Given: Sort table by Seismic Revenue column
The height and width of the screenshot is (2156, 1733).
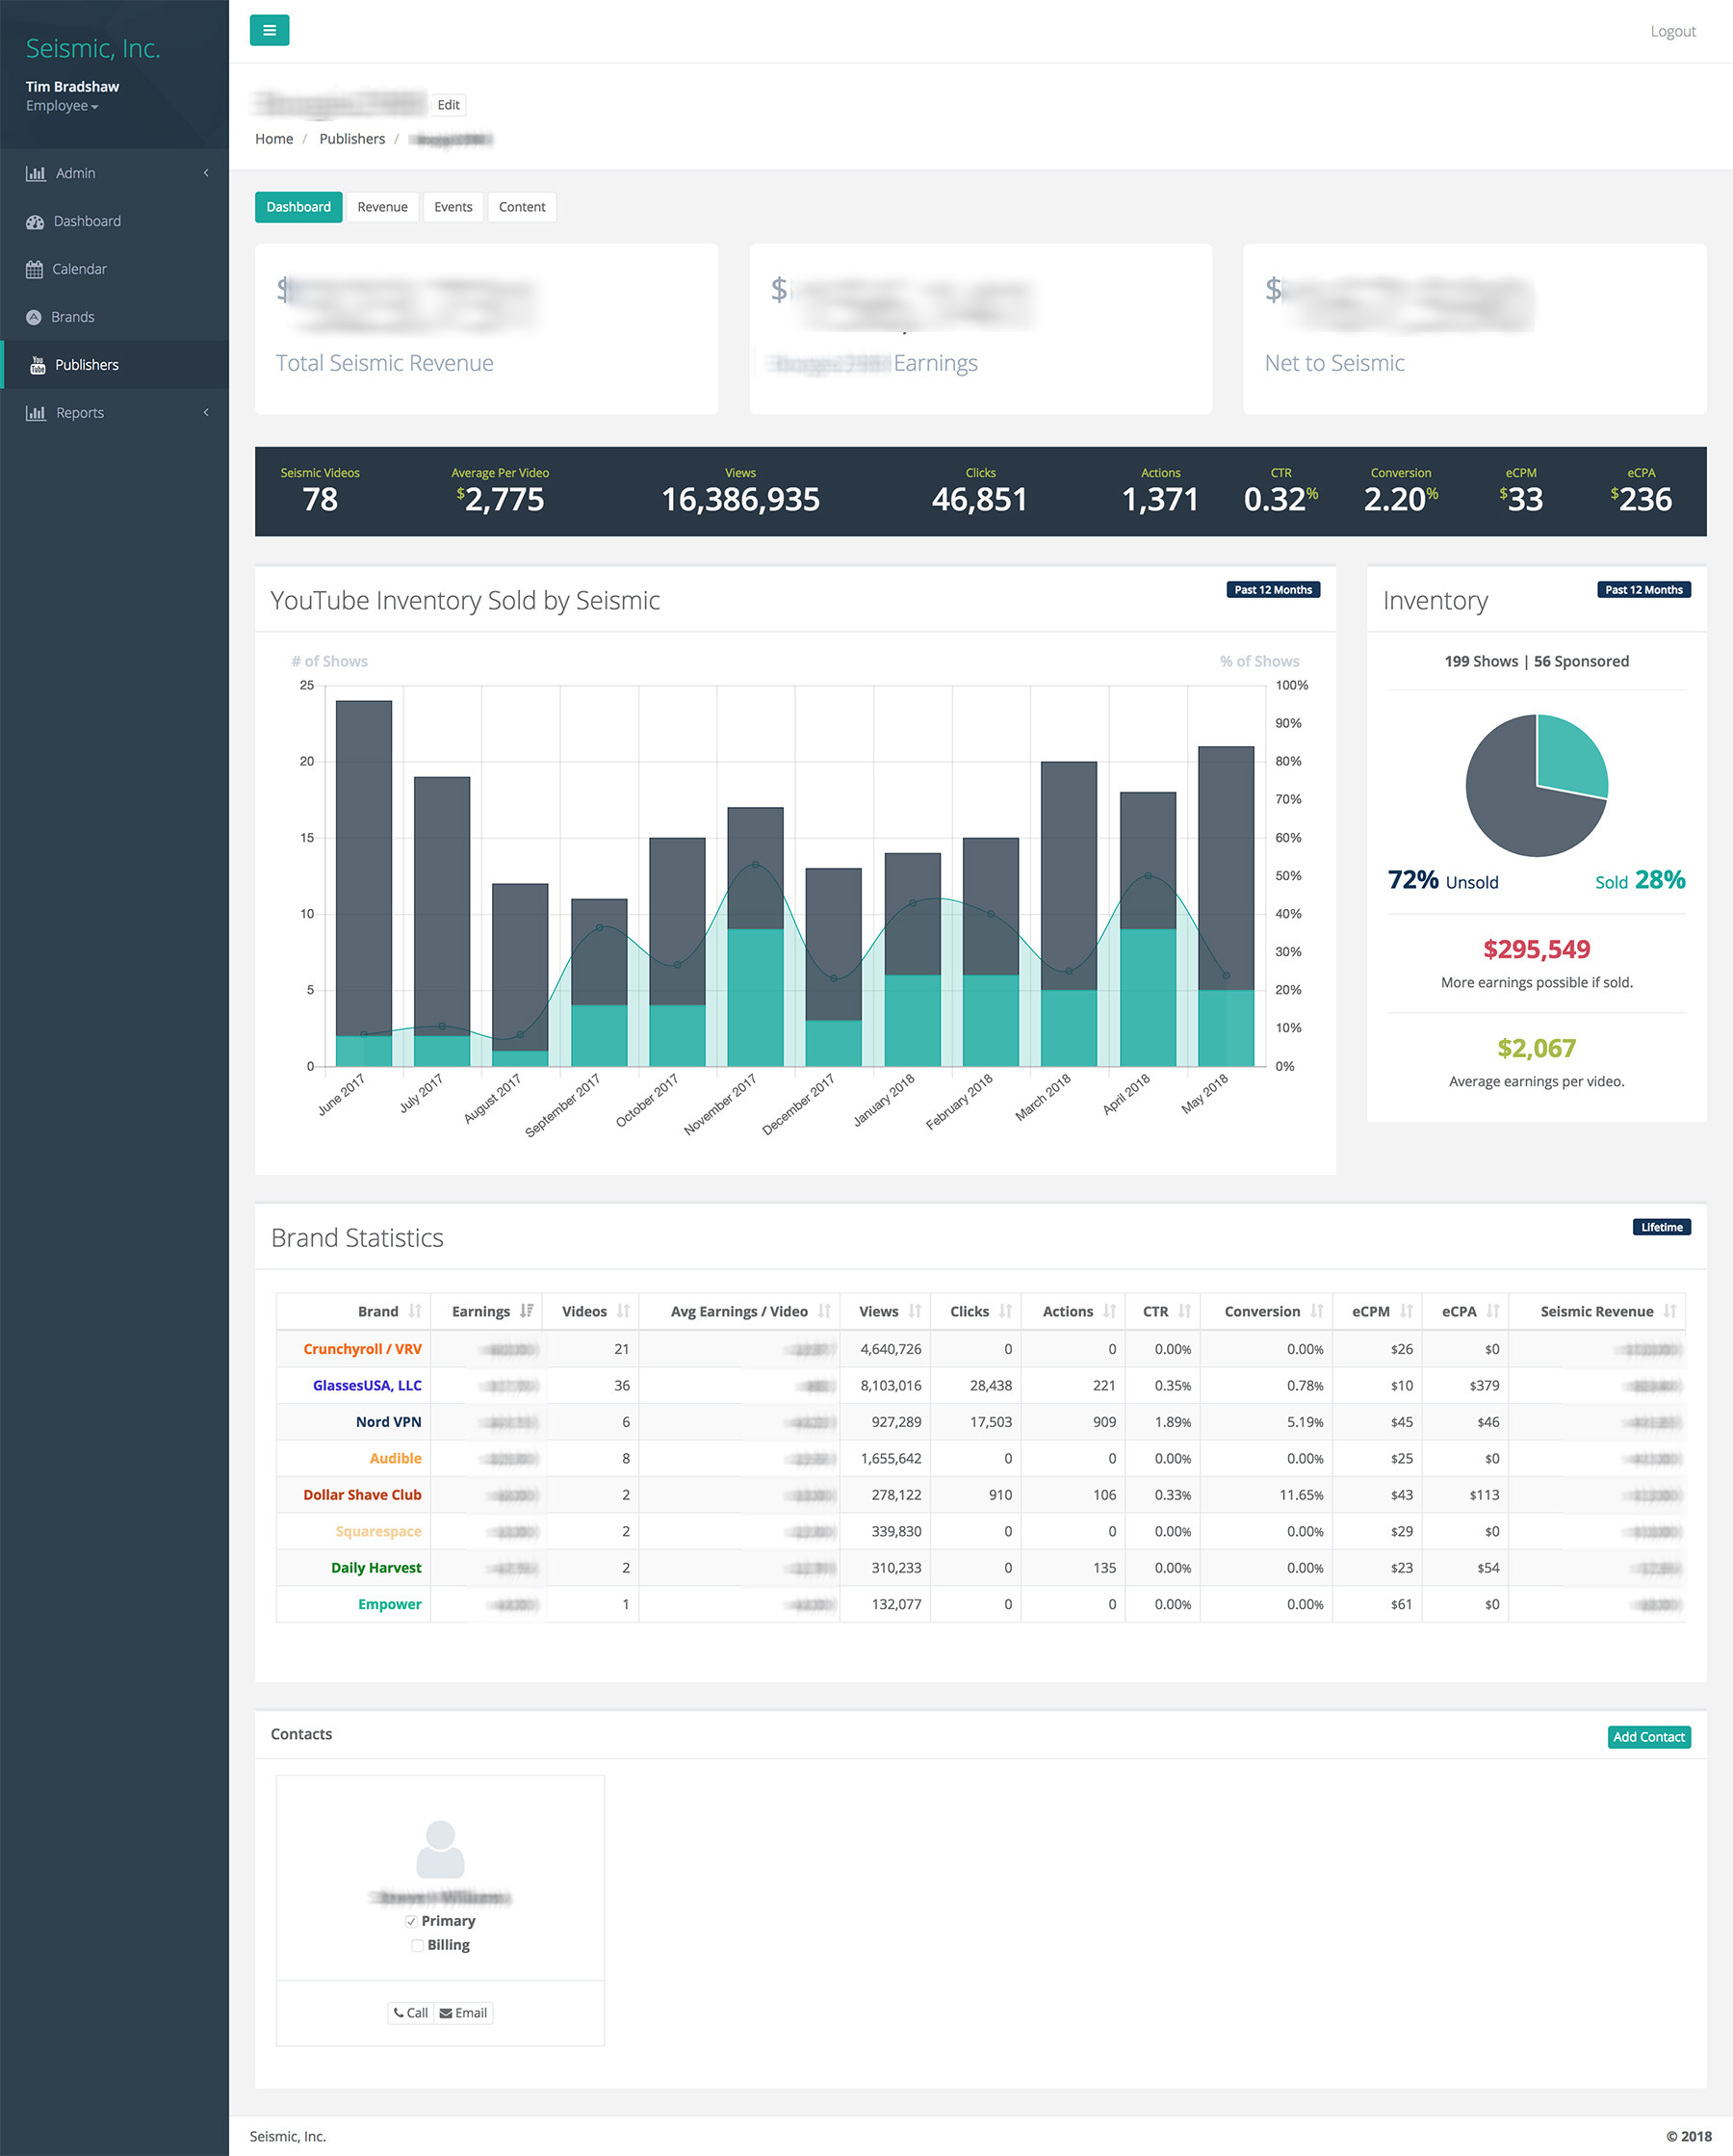Looking at the screenshot, I should click(1669, 1311).
